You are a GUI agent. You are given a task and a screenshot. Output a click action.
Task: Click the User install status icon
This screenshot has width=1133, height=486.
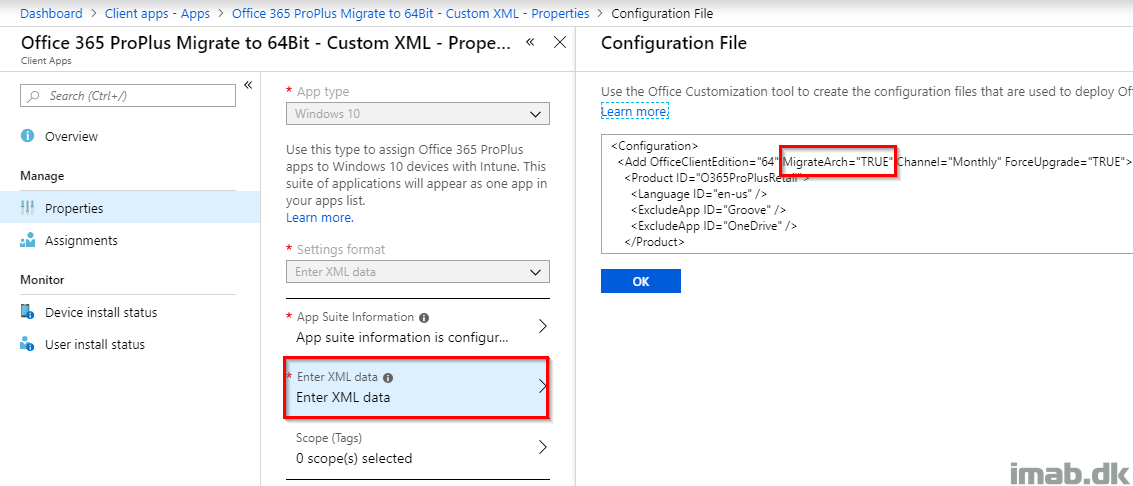click(27, 344)
